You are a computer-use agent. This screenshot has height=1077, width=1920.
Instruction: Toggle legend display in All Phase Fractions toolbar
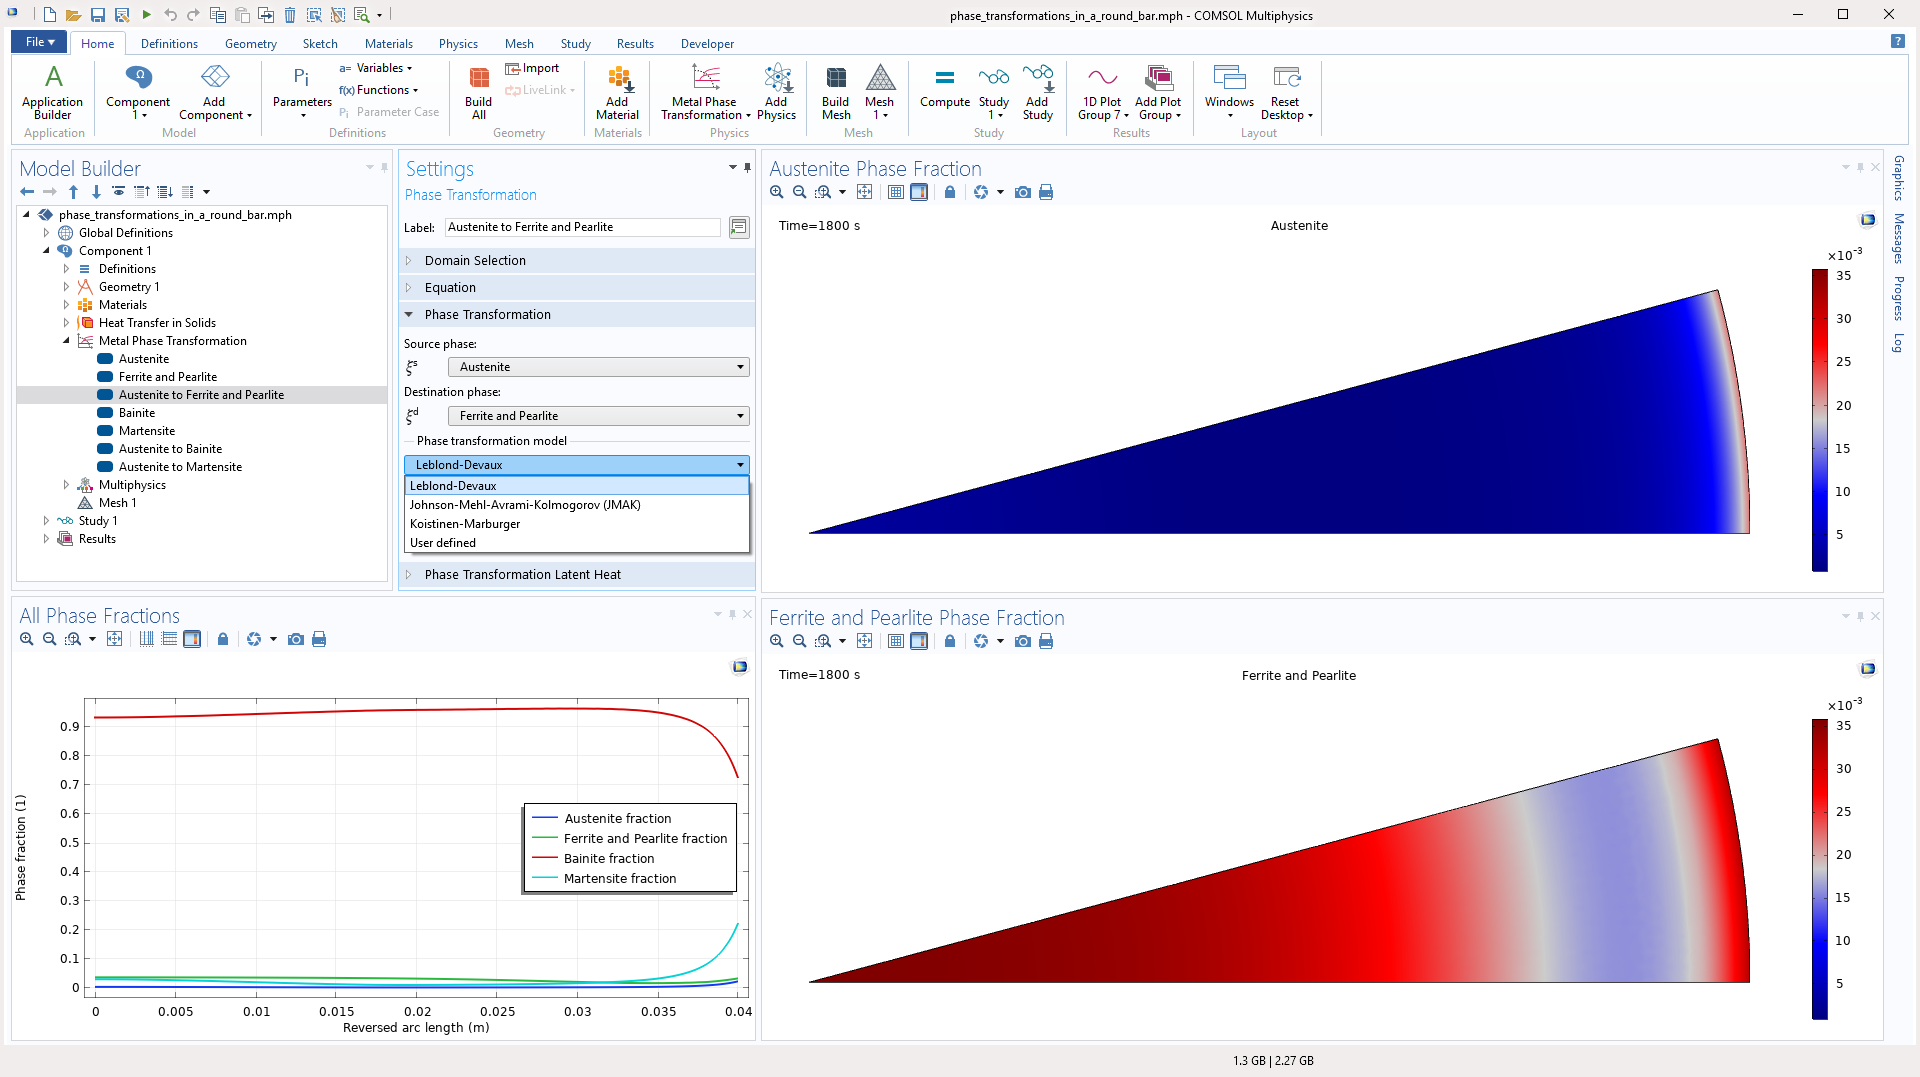pos(192,639)
